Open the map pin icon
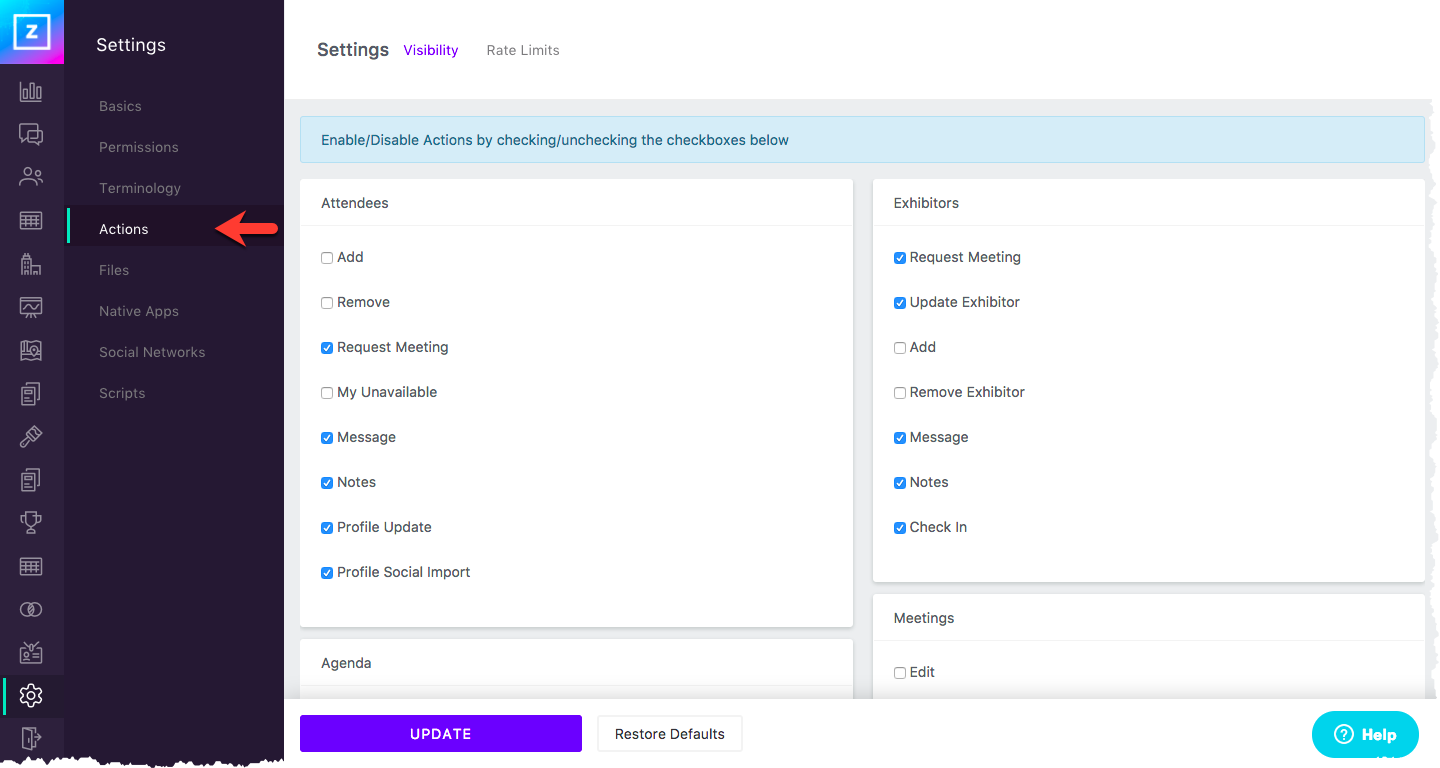This screenshot has width=1440, height=768. tap(31, 350)
